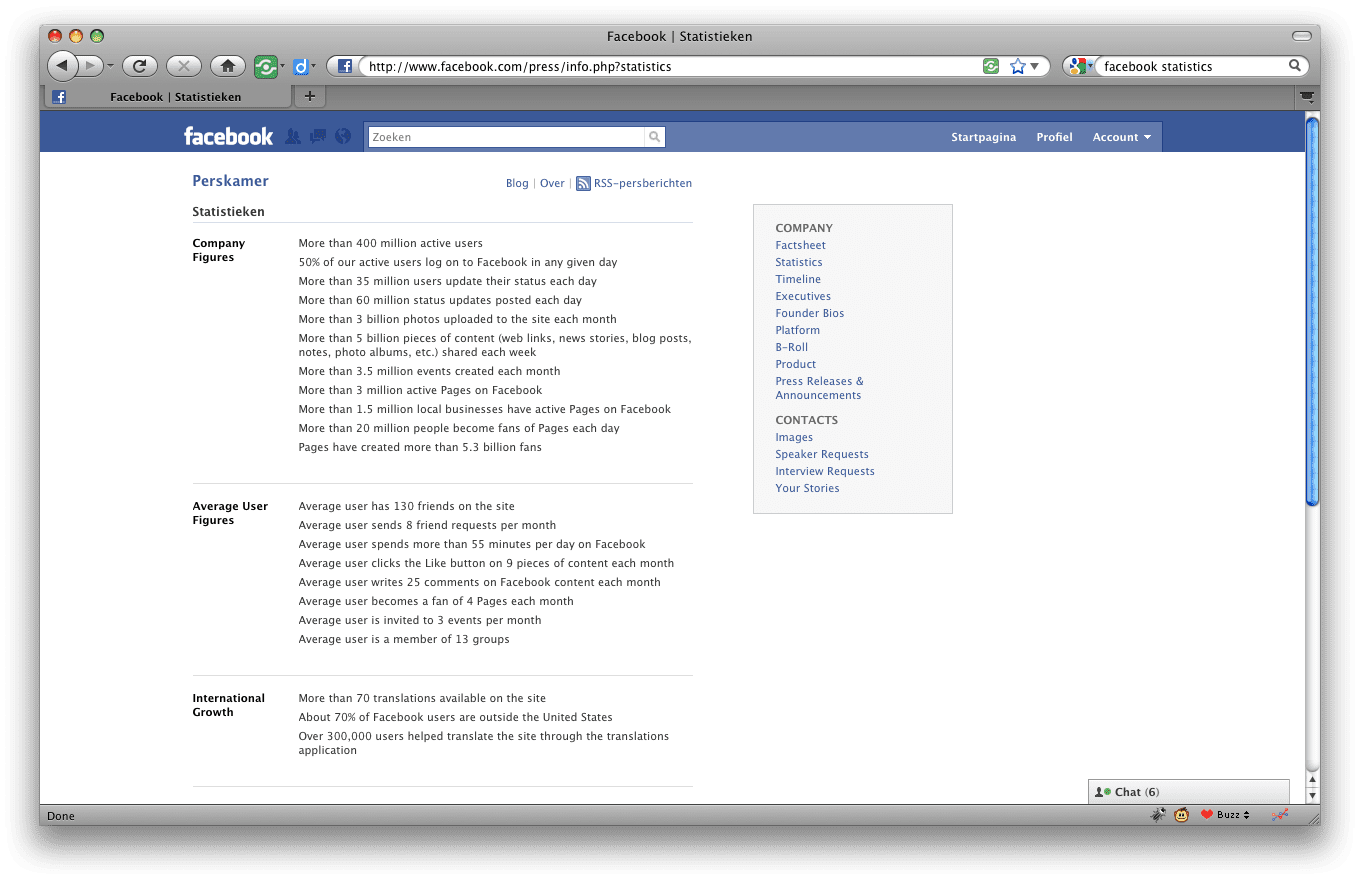The width and height of the screenshot is (1360, 880).
Task: Open Profiel in Facebook header
Action: [1054, 137]
